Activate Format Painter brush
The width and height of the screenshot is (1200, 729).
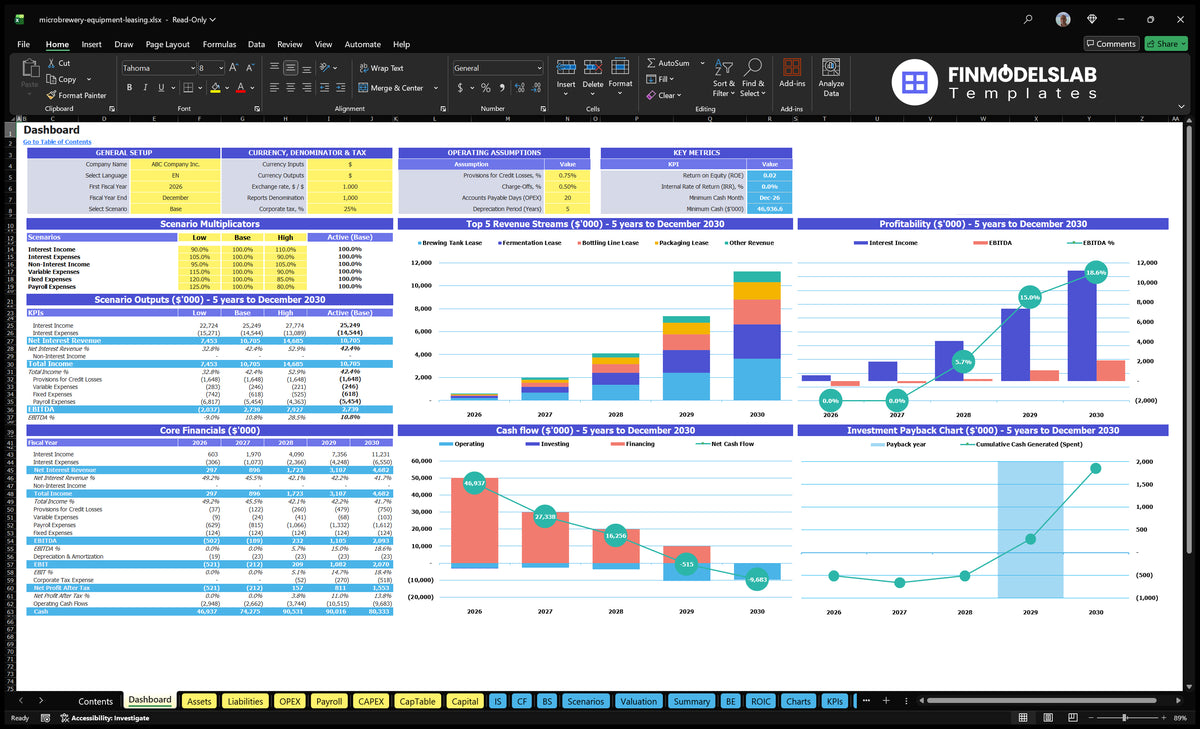[51, 95]
